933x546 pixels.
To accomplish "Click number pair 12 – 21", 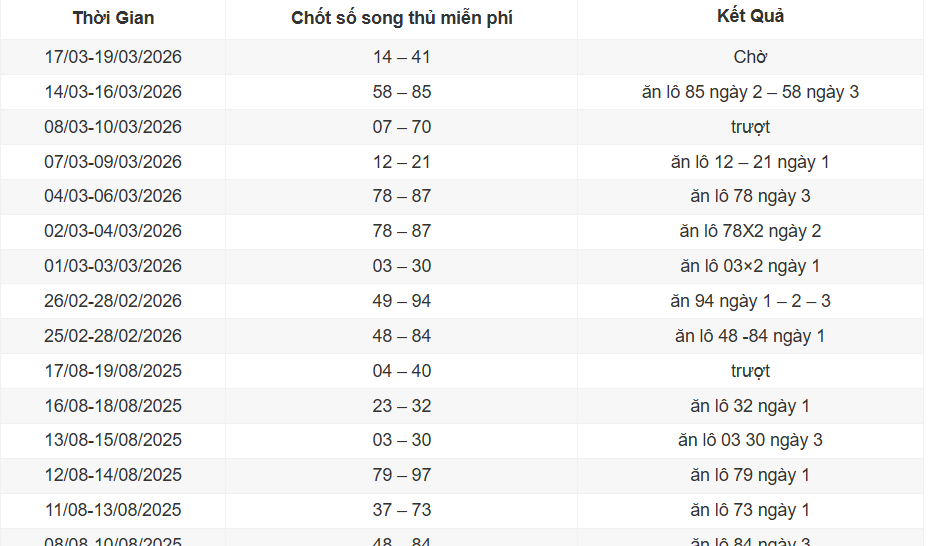I will [x=402, y=162].
